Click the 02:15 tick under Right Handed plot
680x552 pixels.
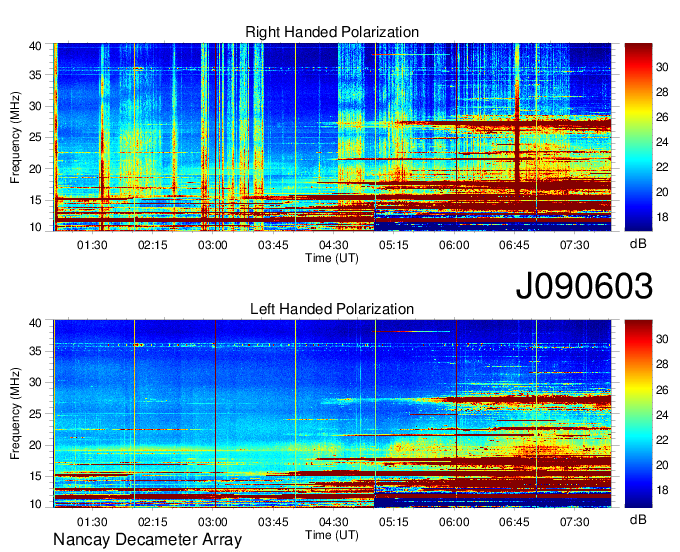[x=152, y=245]
